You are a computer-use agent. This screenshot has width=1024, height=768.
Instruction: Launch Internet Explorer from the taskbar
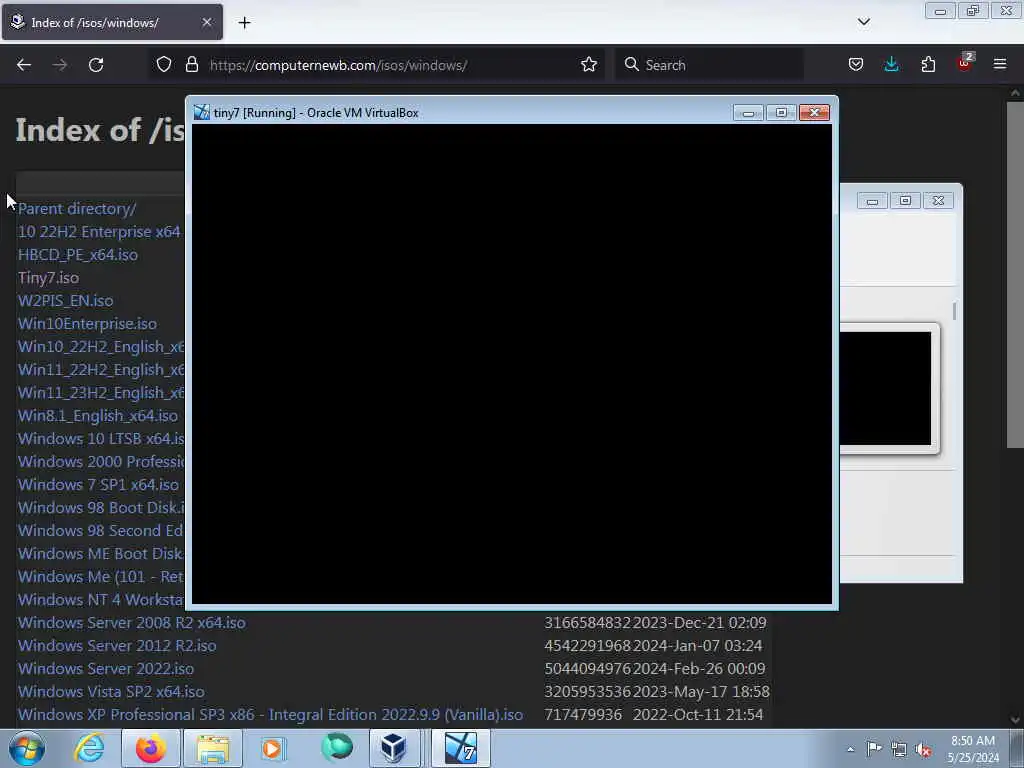pos(89,748)
